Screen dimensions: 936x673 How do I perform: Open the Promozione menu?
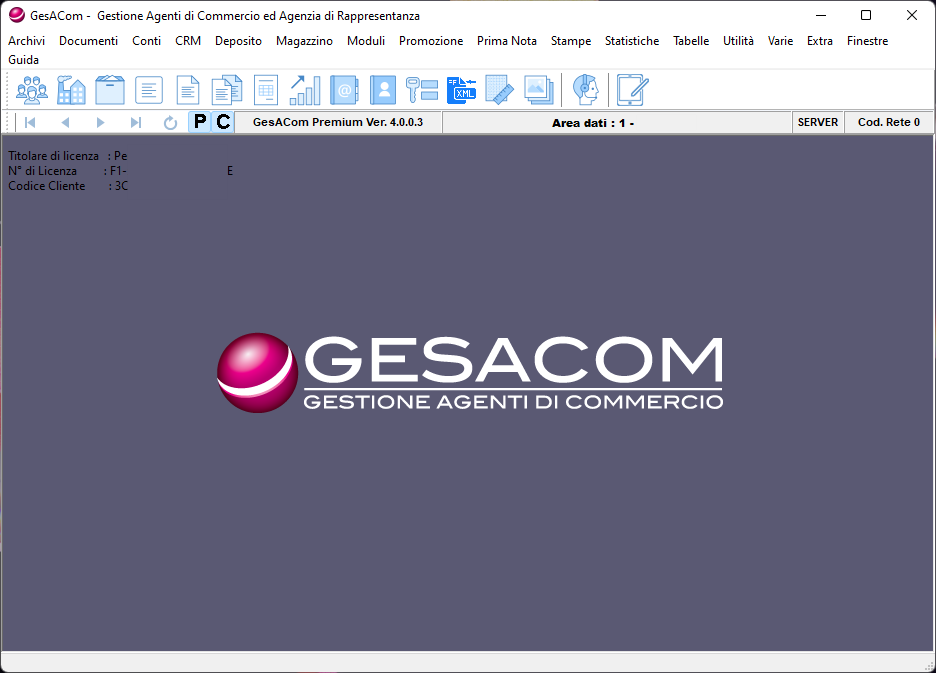(431, 41)
